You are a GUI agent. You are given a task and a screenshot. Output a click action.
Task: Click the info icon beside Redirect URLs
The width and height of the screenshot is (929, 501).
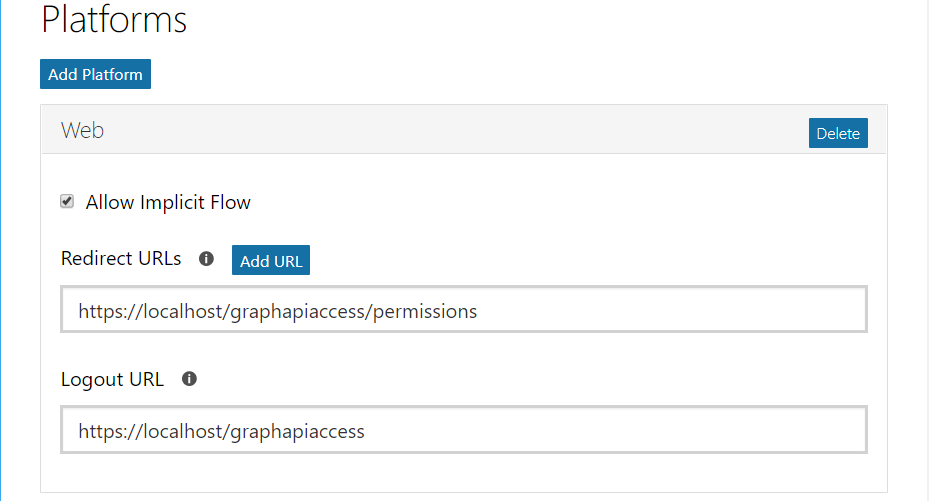coord(207,259)
